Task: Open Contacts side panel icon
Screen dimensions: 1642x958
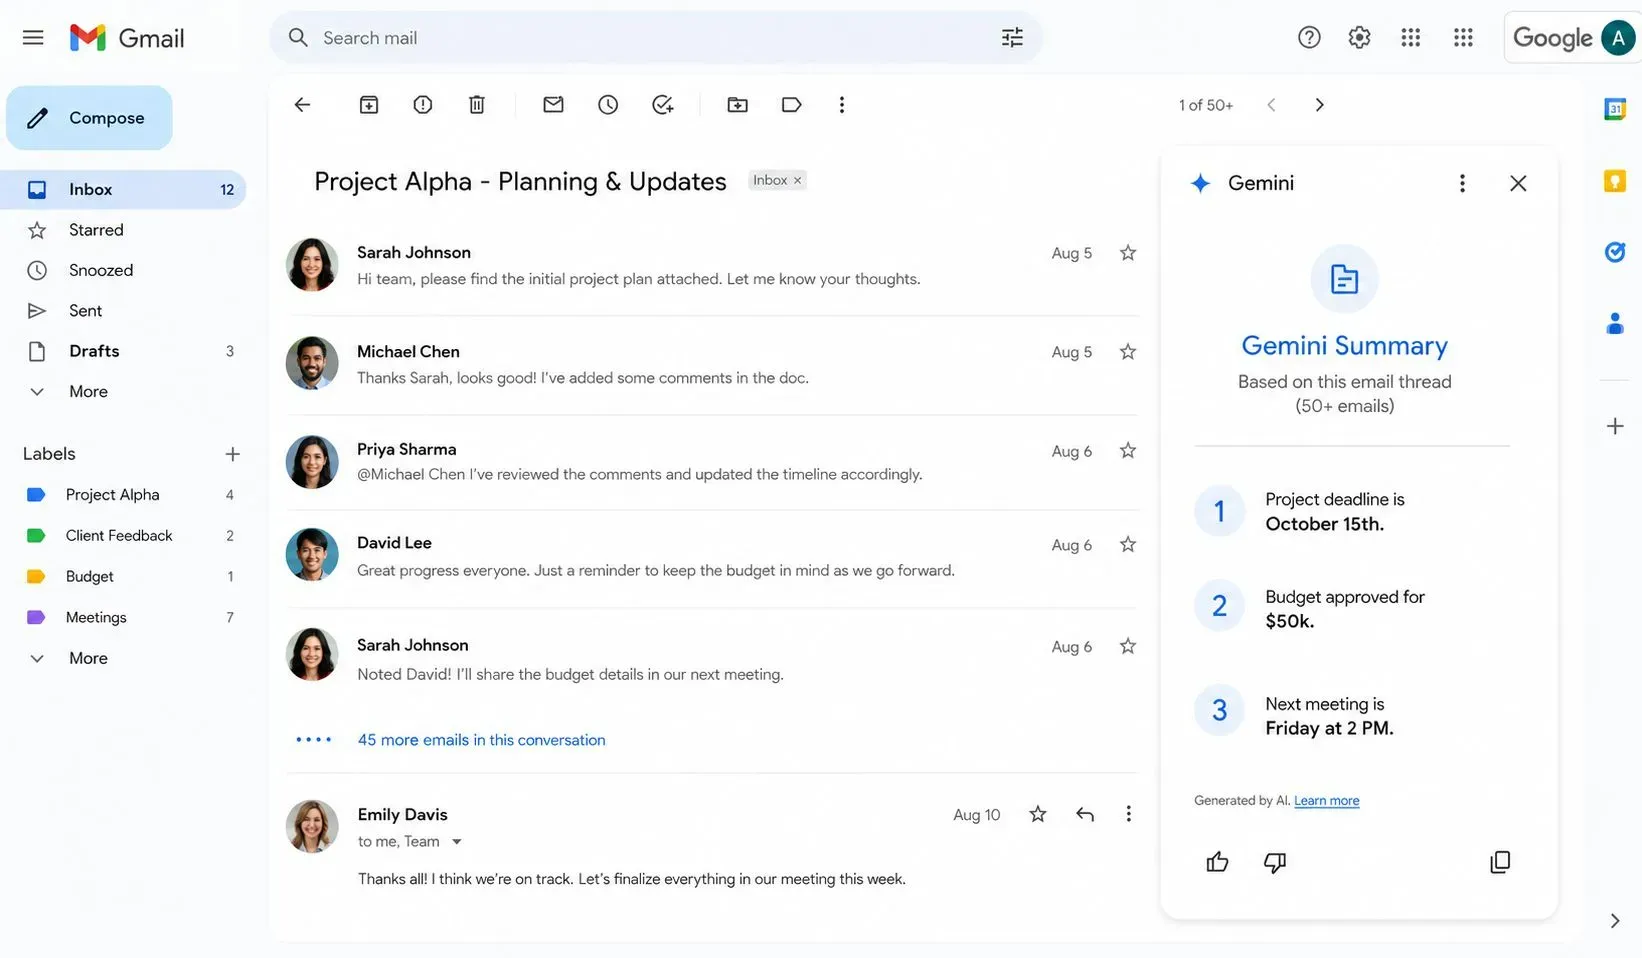Action: (x=1615, y=323)
